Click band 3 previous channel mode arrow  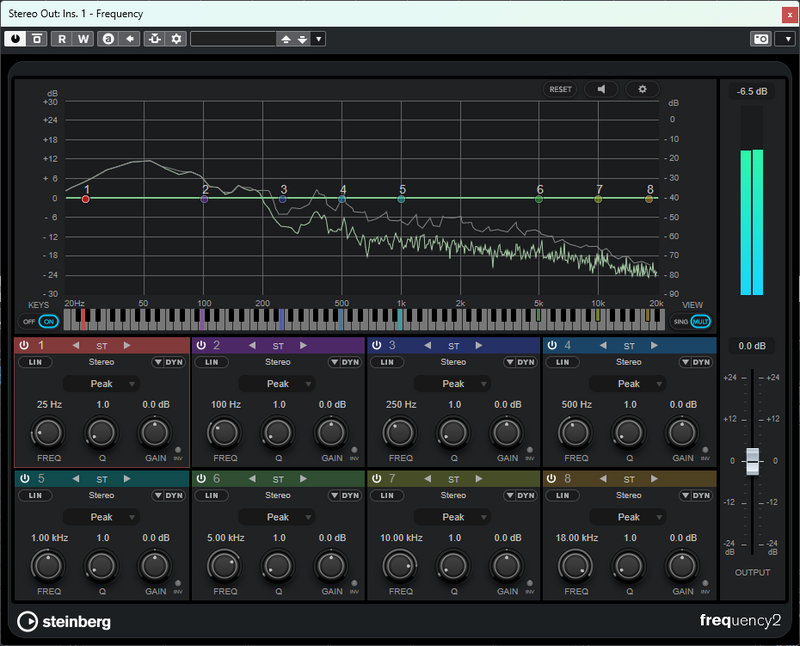pos(428,345)
